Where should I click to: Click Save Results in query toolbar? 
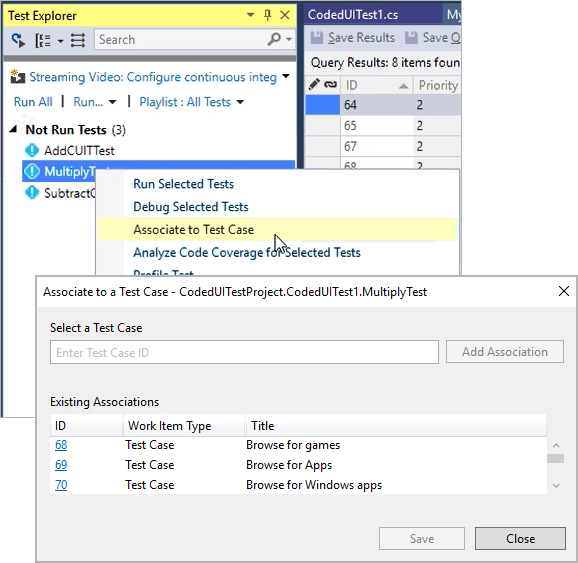coord(361,38)
